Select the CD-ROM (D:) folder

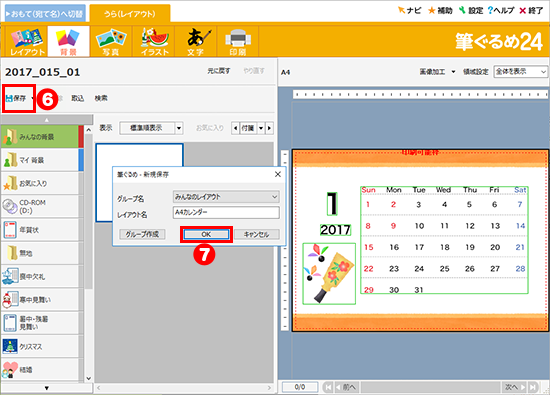[x=40, y=207]
